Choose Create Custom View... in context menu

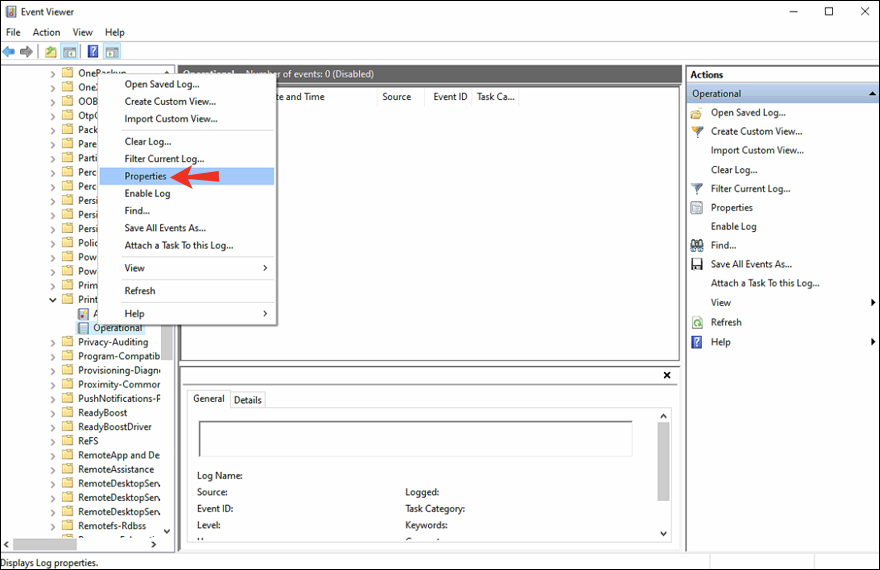pos(187,102)
